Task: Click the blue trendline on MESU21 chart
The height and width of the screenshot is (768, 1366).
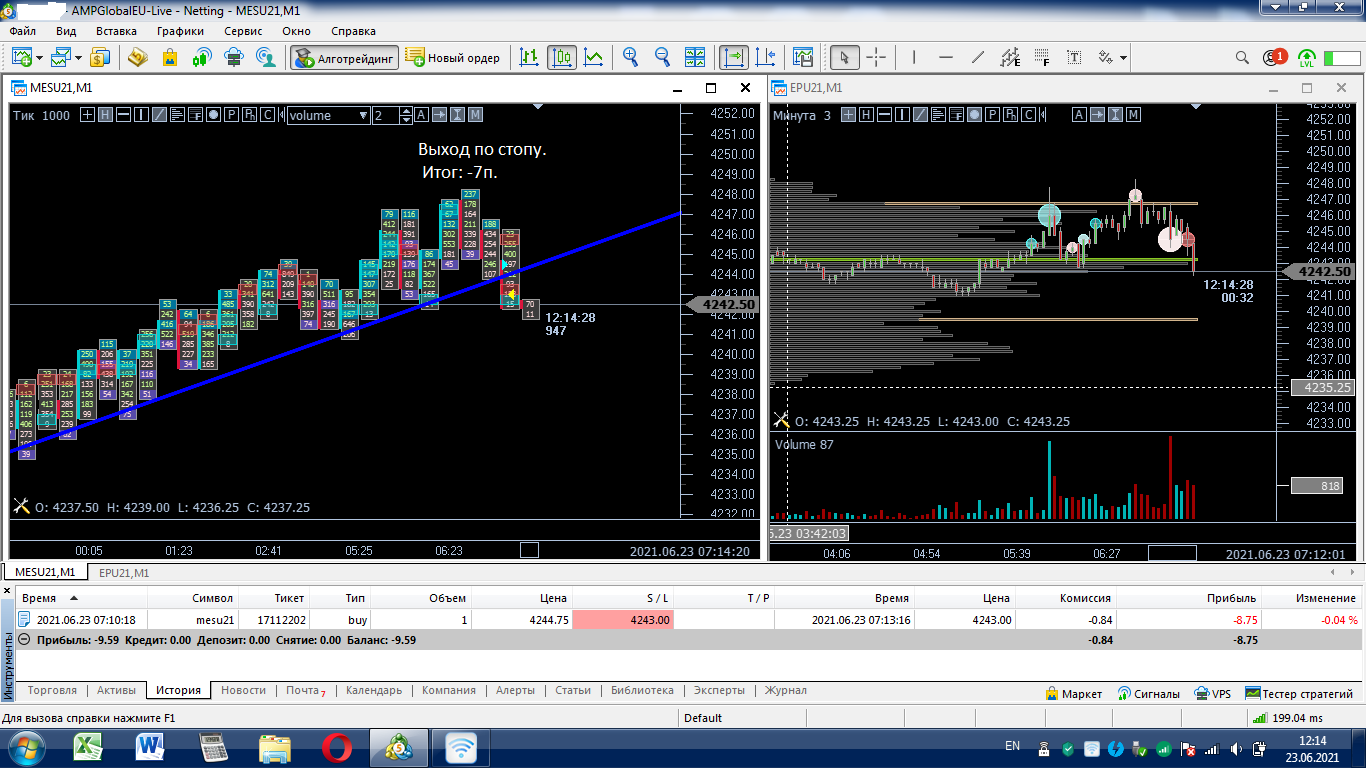Action: tap(345, 333)
